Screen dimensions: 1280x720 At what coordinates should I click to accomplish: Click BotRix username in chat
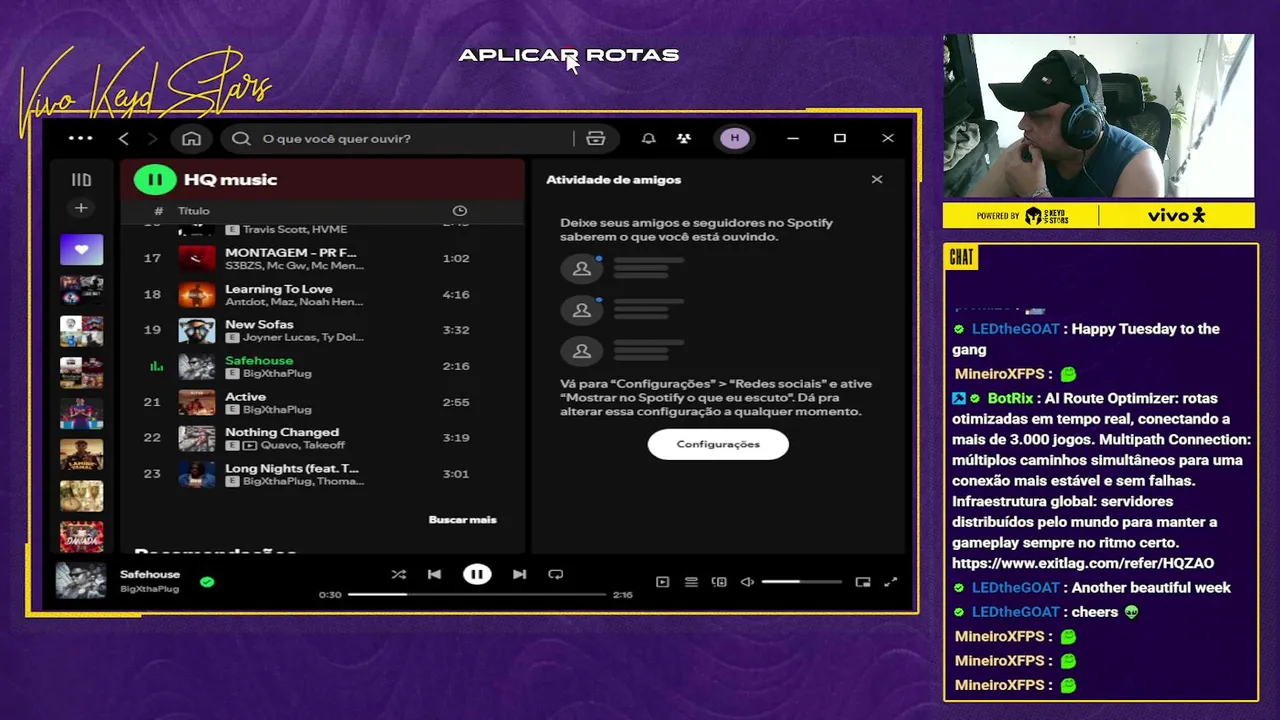pyautogui.click(x=1010, y=398)
